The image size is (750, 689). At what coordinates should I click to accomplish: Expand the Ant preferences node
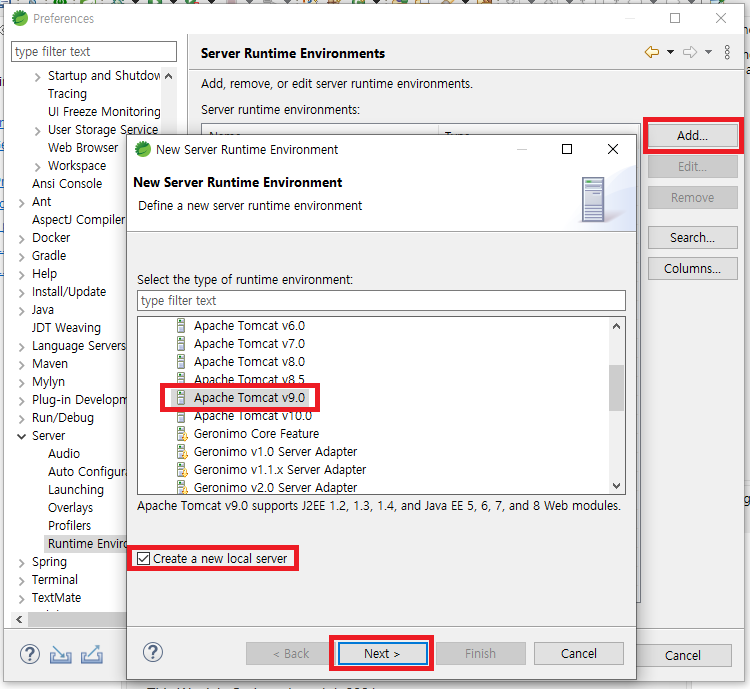(22, 203)
